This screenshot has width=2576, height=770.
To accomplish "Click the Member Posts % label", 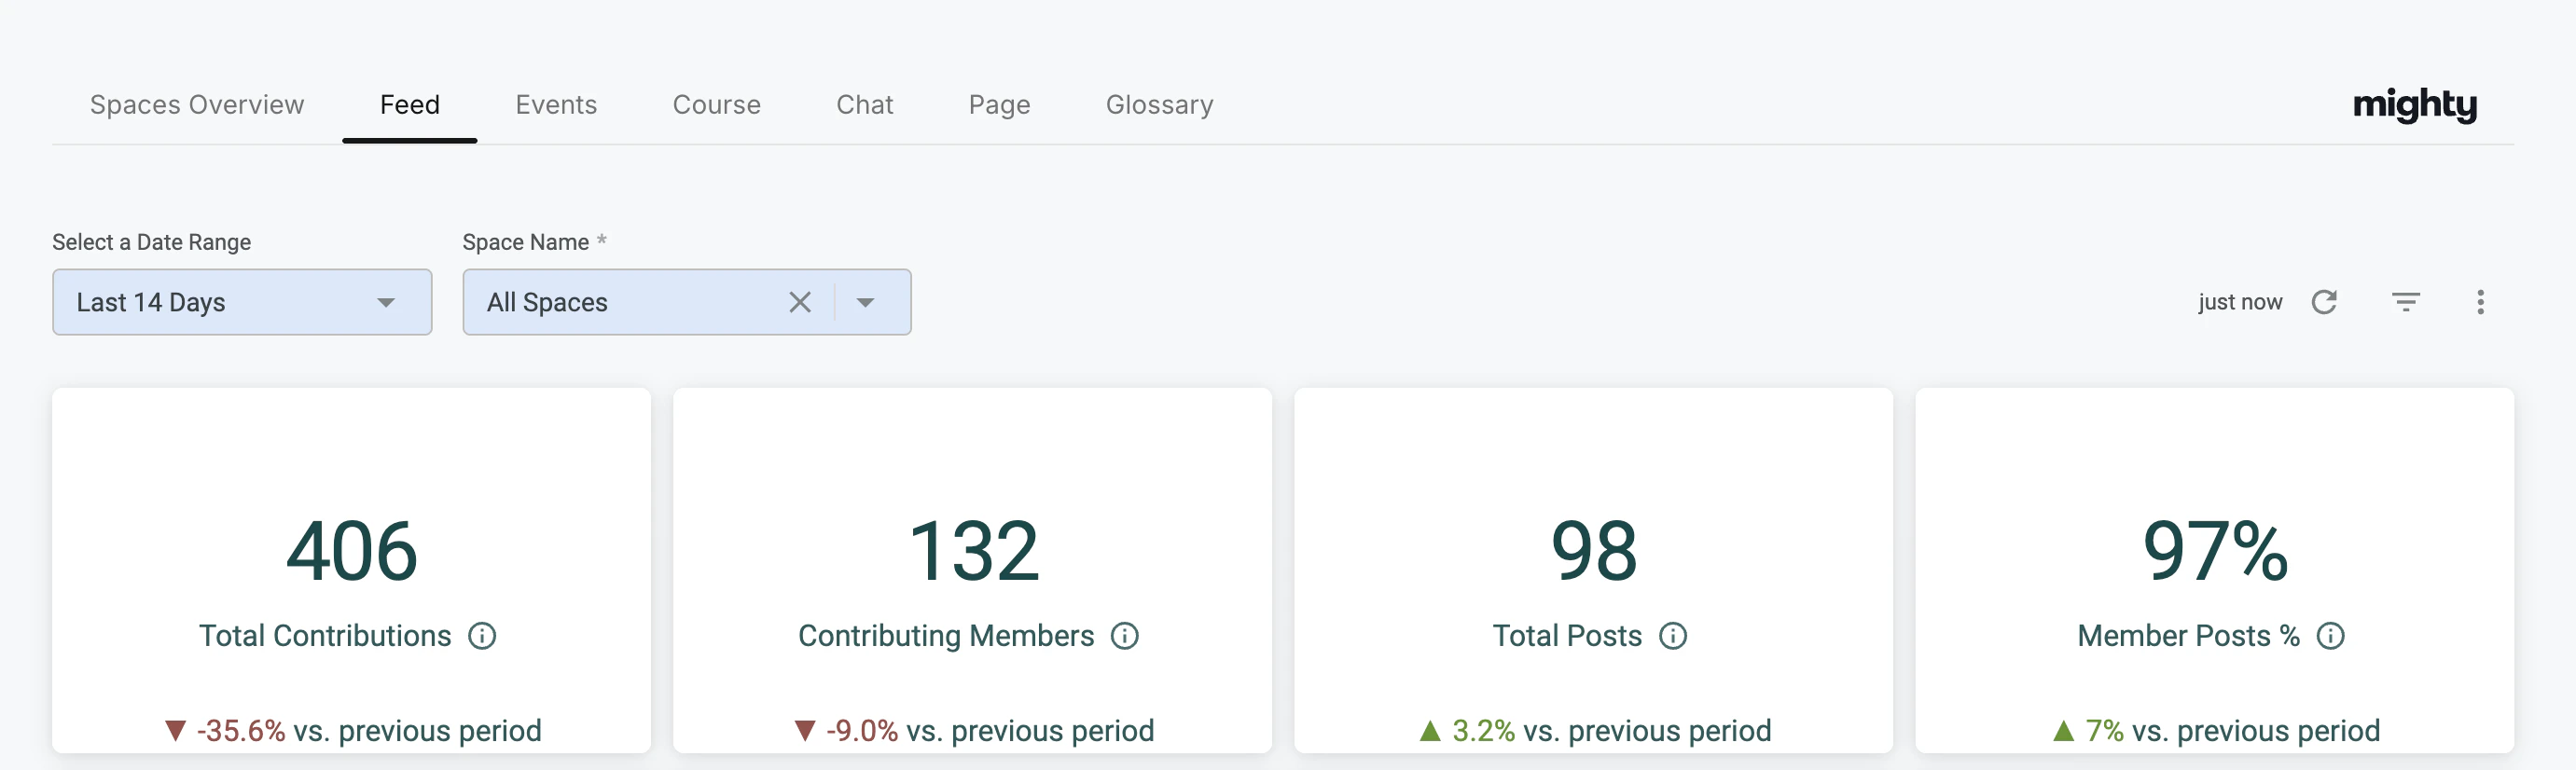I will pos(2189,636).
